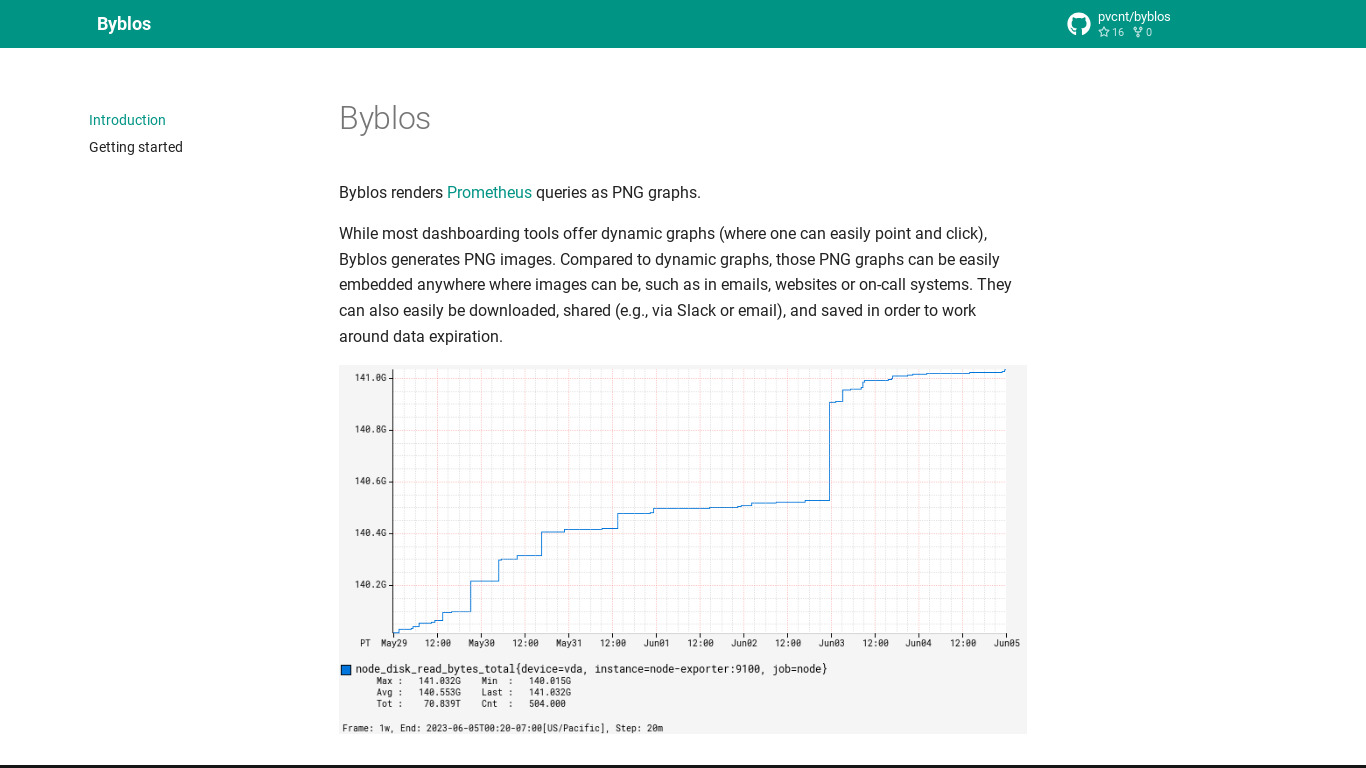Follow the Prometheus hyperlink
Image resolution: width=1366 pixels, height=768 pixels.
pos(489,192)
